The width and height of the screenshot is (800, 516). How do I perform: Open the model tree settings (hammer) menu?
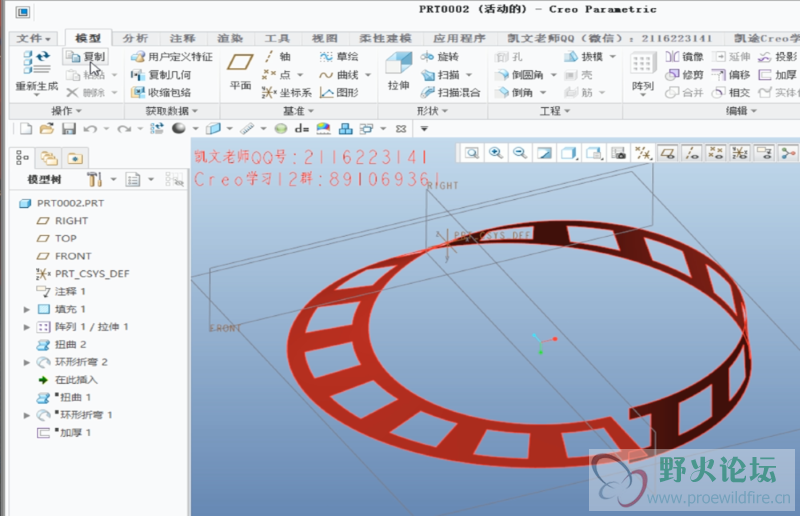coord(94,179)
